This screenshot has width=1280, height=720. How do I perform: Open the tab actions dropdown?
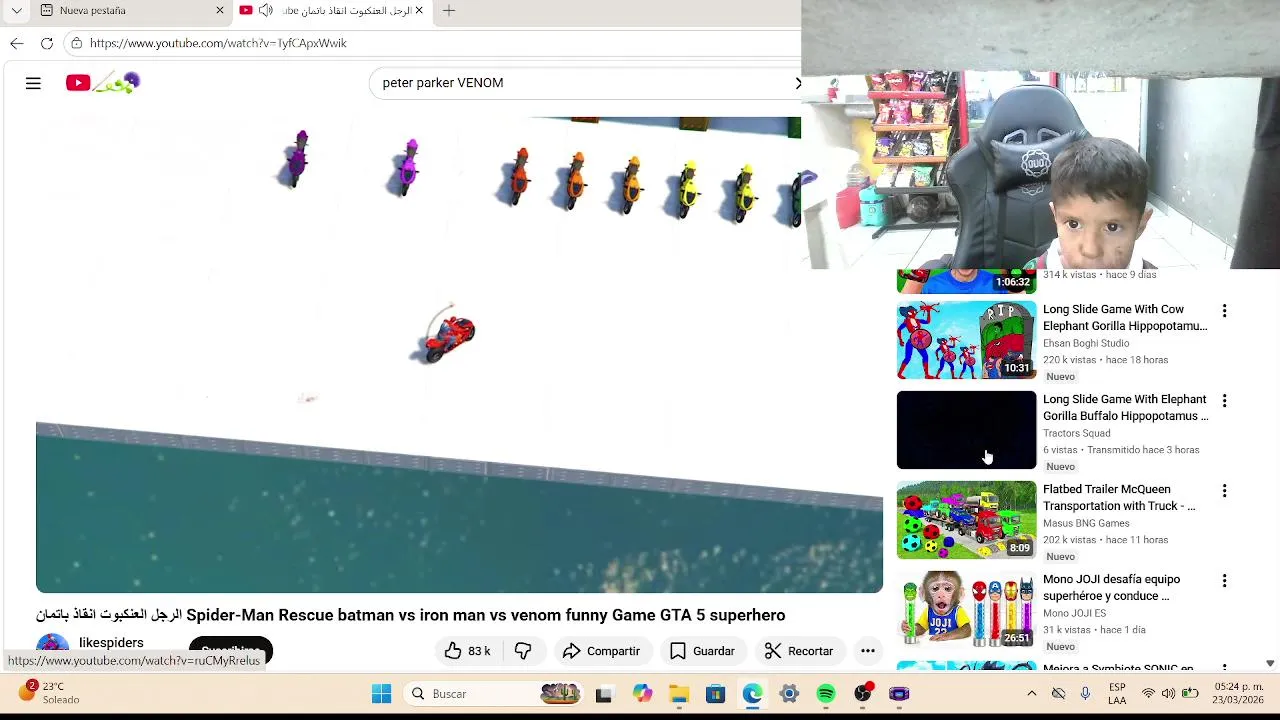coord(16,10)
